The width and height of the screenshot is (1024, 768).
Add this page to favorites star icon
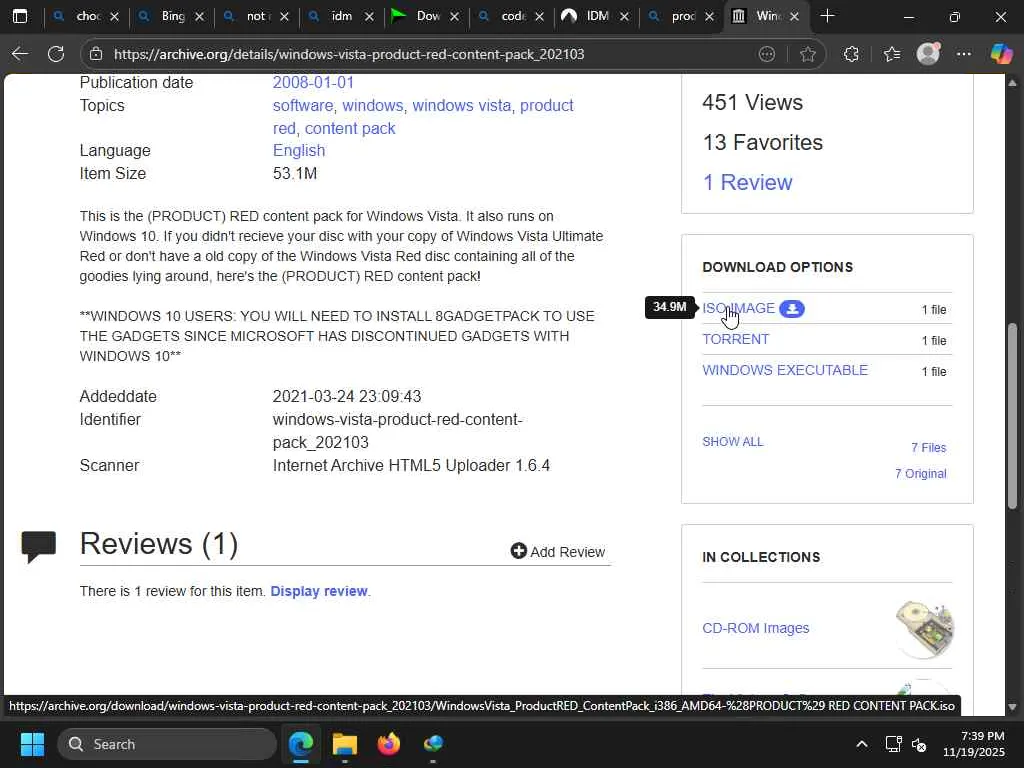[x=808, y=54]
